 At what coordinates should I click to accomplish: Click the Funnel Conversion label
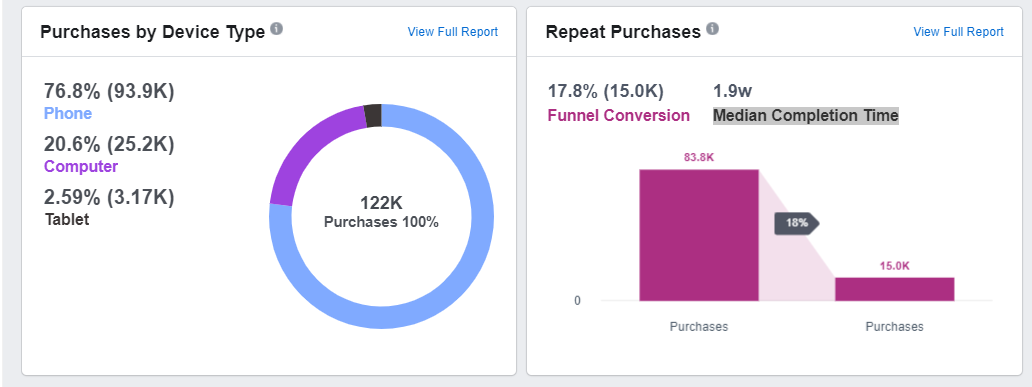point(619,116)
